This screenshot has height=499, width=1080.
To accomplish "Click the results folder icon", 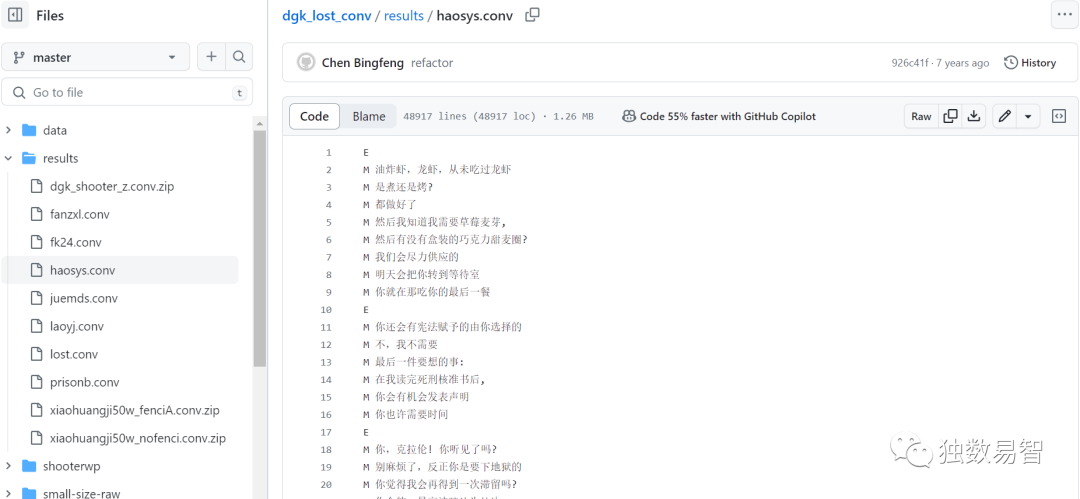I will click(x=29, y=159).
